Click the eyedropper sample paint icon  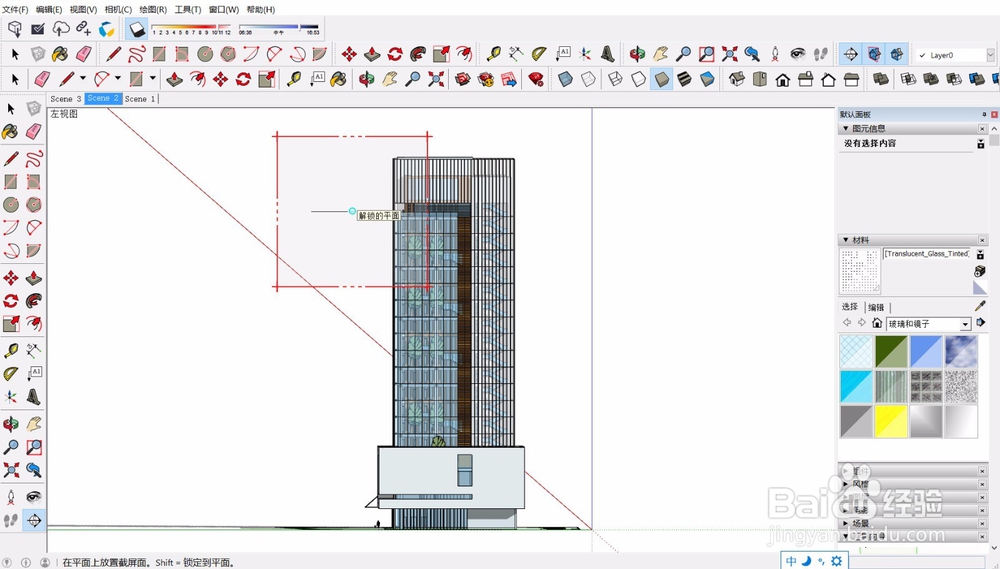point(980,306)
